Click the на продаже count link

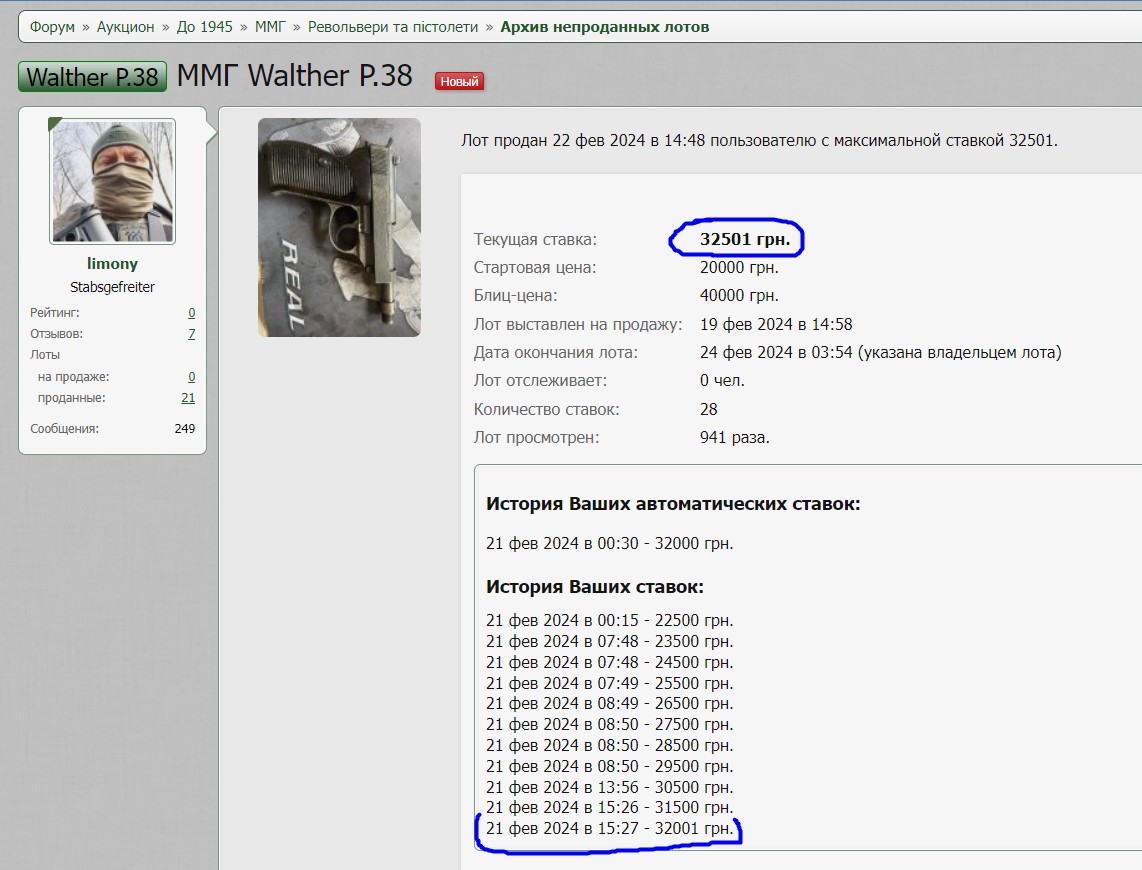coord(191,377)
